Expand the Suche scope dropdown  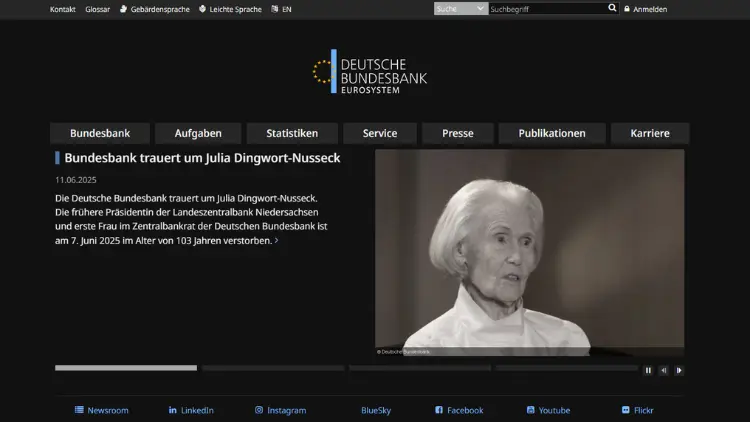[x=461, y=9]
